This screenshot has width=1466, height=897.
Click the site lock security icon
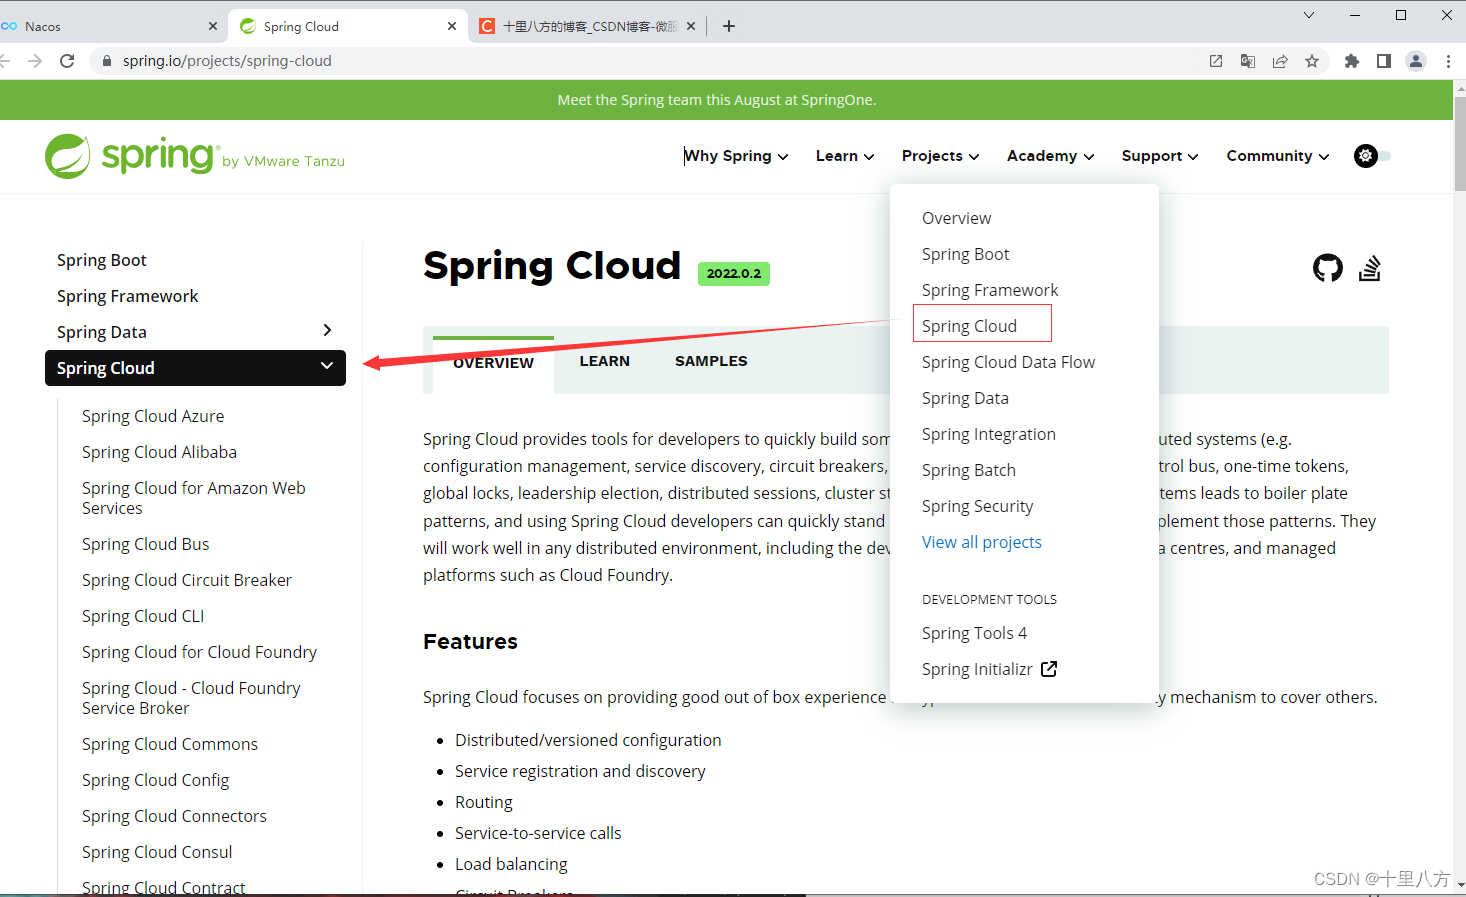point(107,61)
